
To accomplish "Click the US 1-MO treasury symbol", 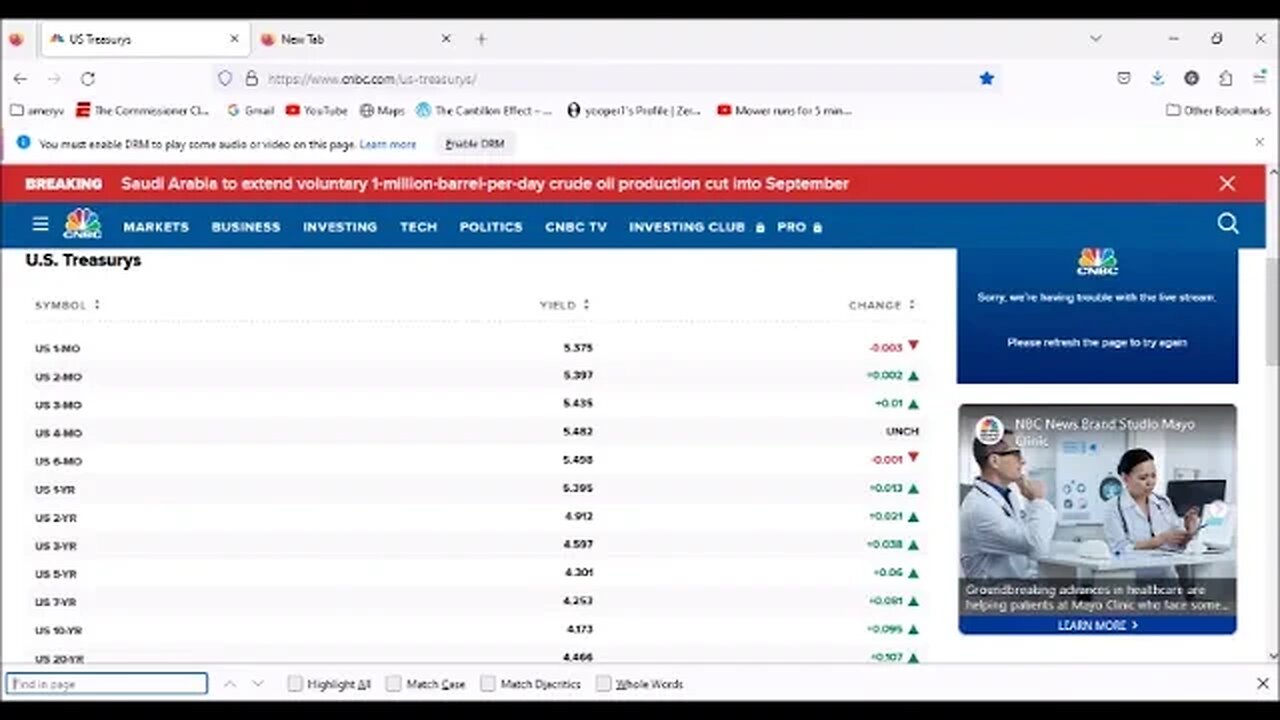I will (x=57, y=348).
